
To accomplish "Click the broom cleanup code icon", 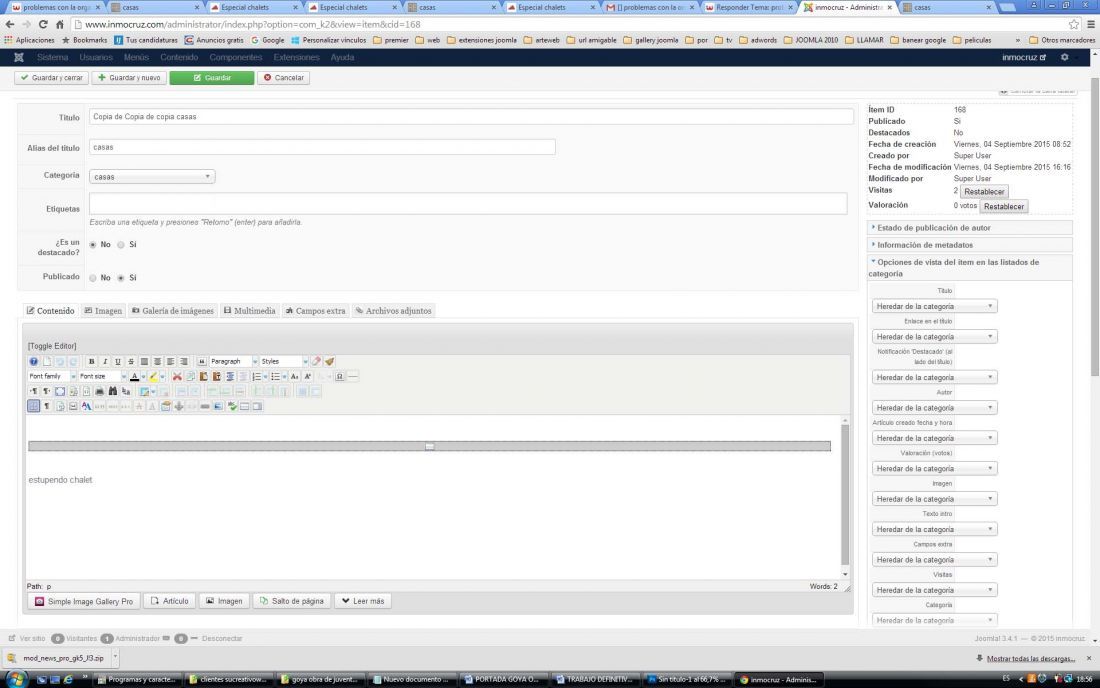I will click(x=330, y=361).
